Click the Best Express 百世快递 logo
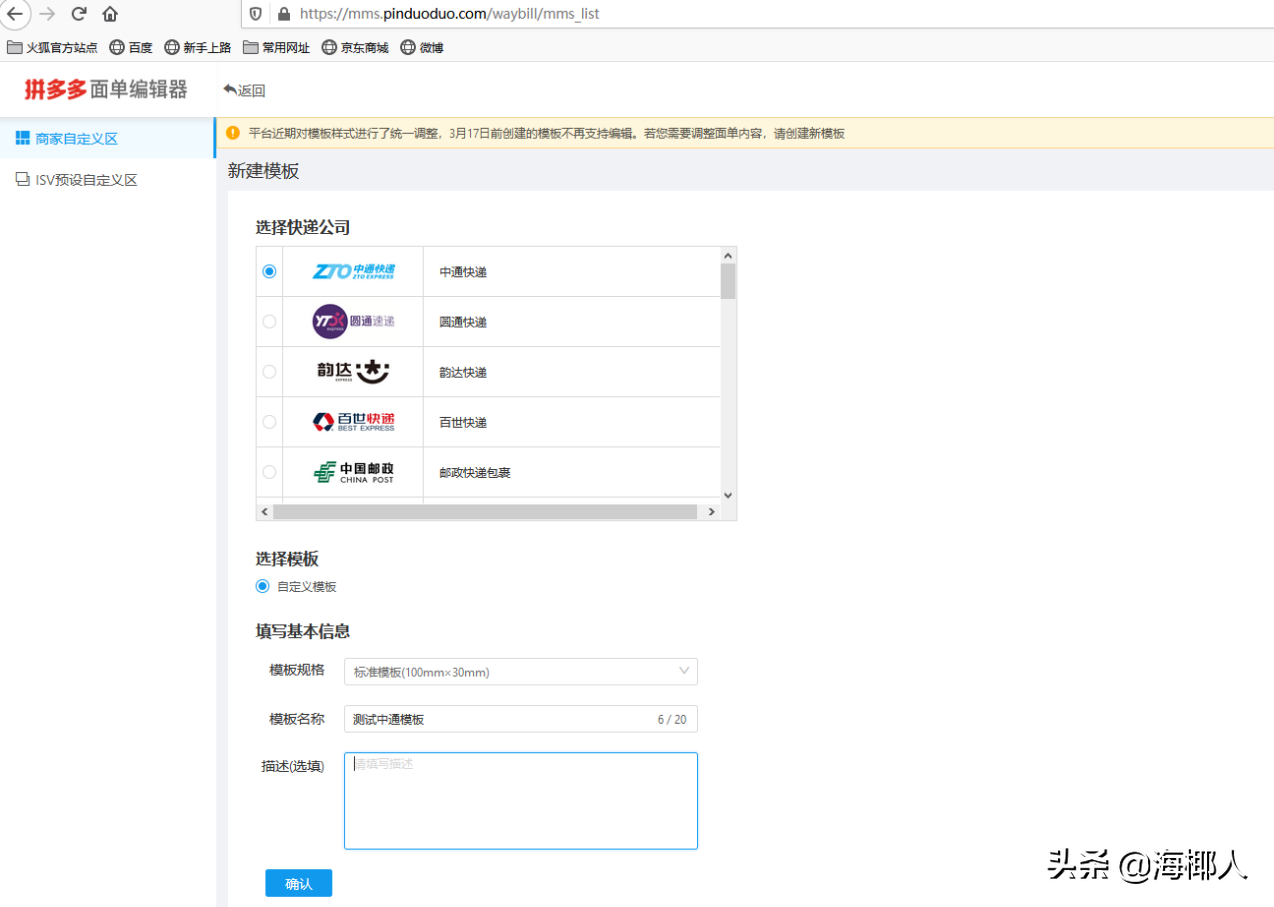Screen dimensions: 1274x907 [x=350, y=421]
